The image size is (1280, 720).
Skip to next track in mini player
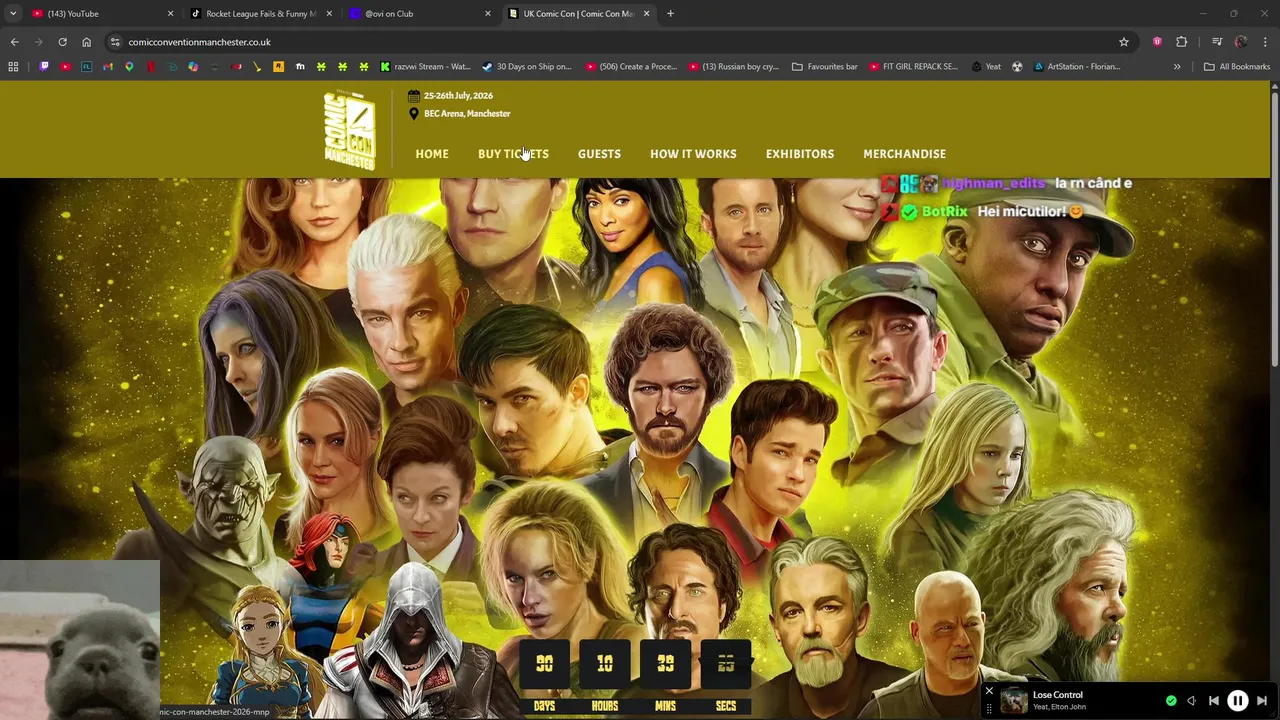click(x=1262, y=701)
